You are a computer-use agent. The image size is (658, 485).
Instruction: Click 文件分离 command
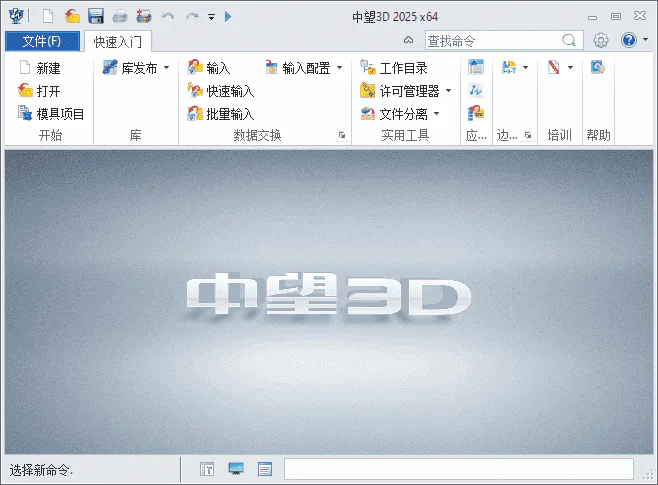pyautogui.click(x=394, y=113)
